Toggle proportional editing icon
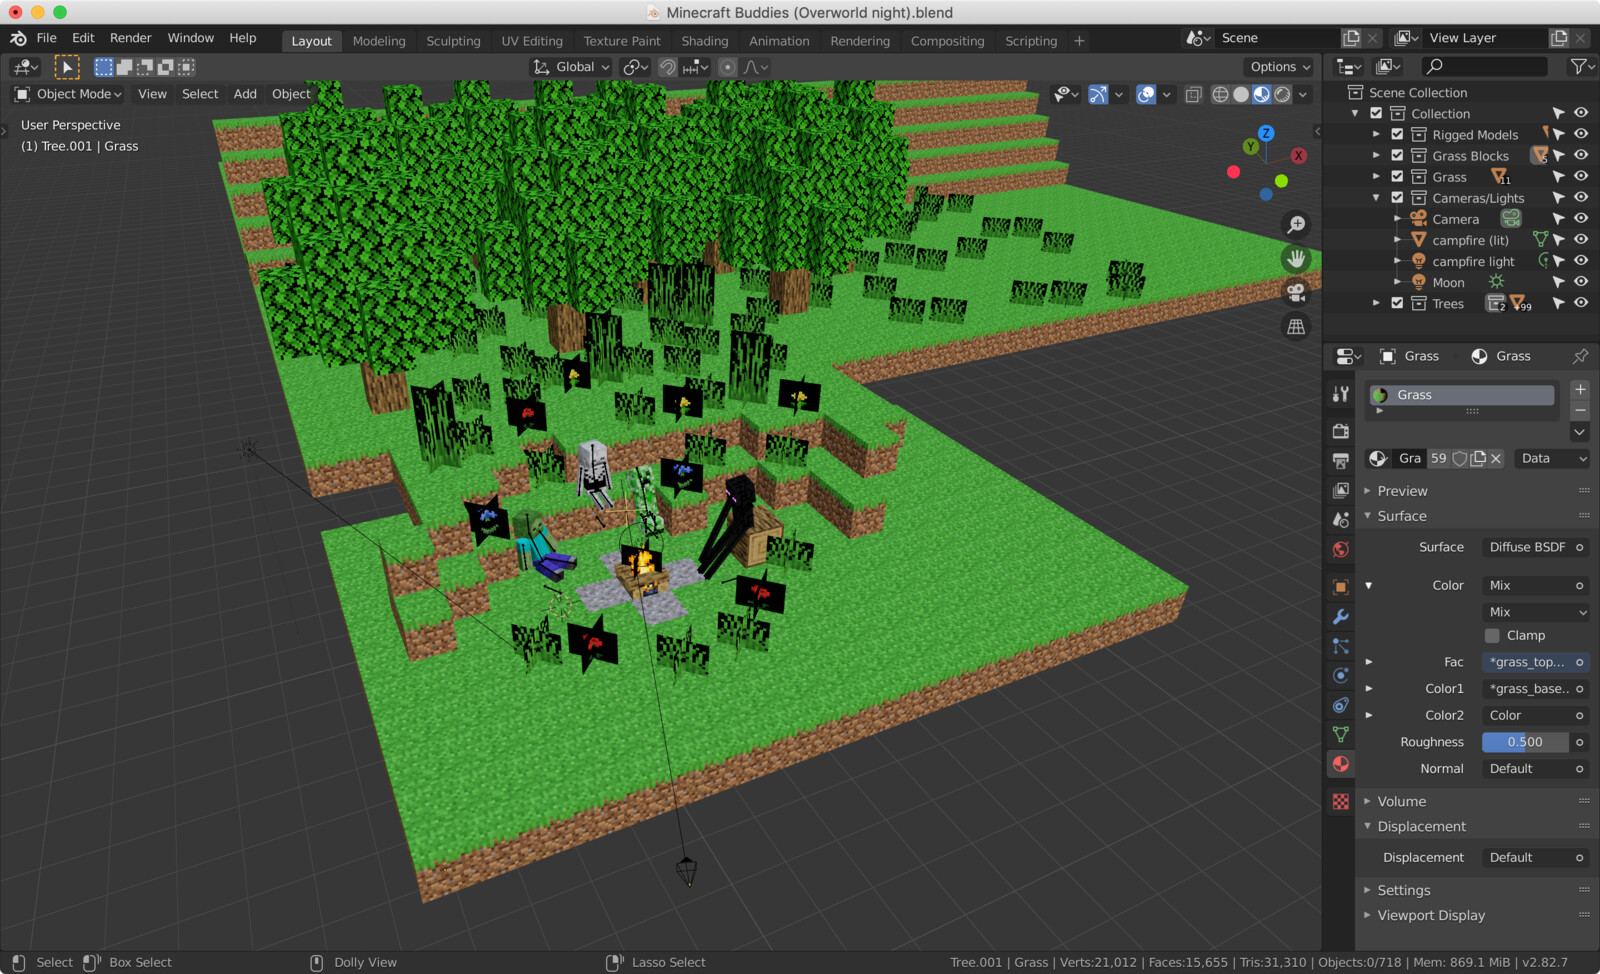This screenshot has height=974, width=1600. click(x=727, y=67)
